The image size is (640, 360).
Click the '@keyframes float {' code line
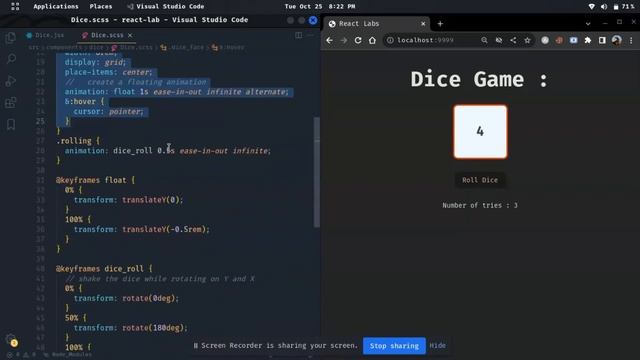coord(95,180)
